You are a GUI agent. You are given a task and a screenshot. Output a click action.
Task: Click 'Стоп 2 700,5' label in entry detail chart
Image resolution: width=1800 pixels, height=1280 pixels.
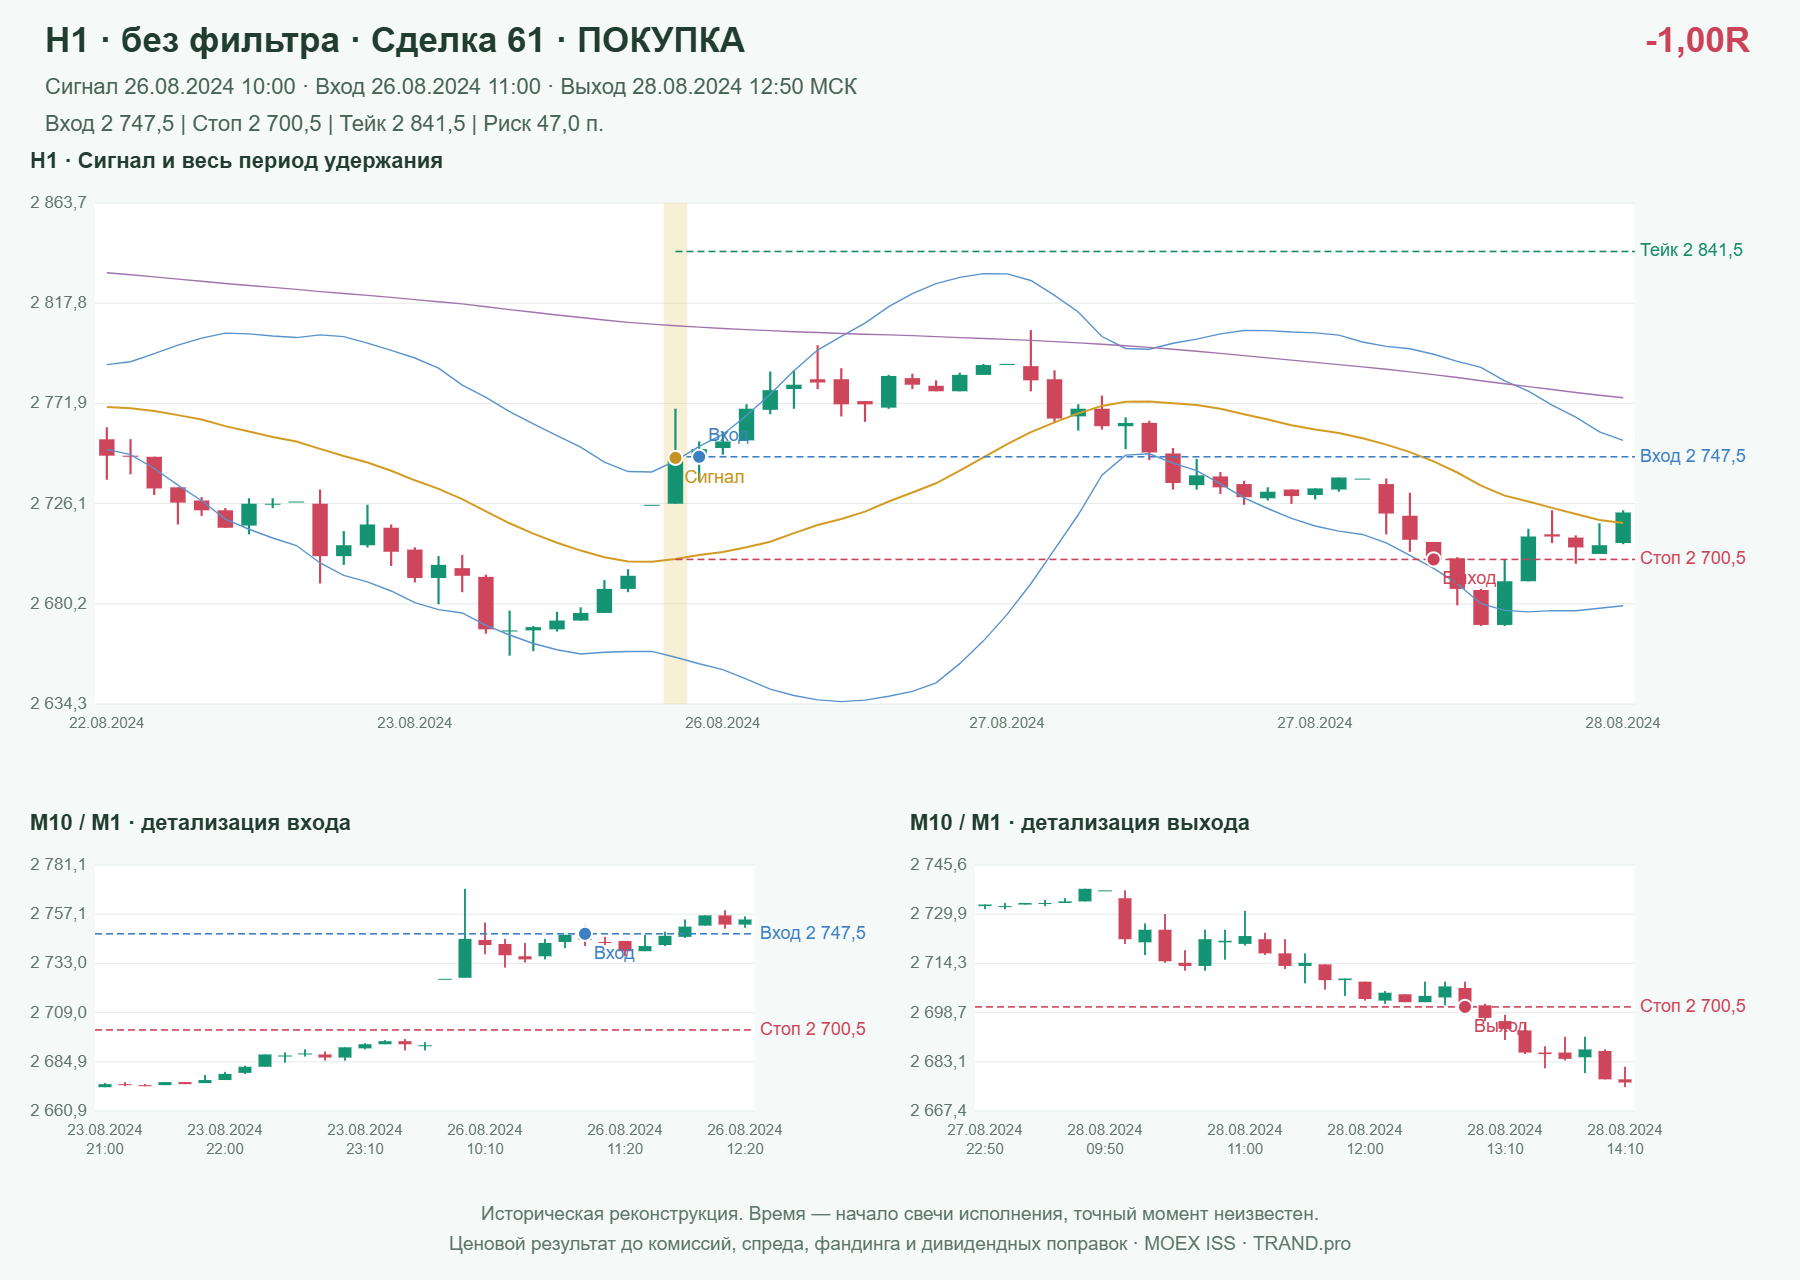(813, 1029)
